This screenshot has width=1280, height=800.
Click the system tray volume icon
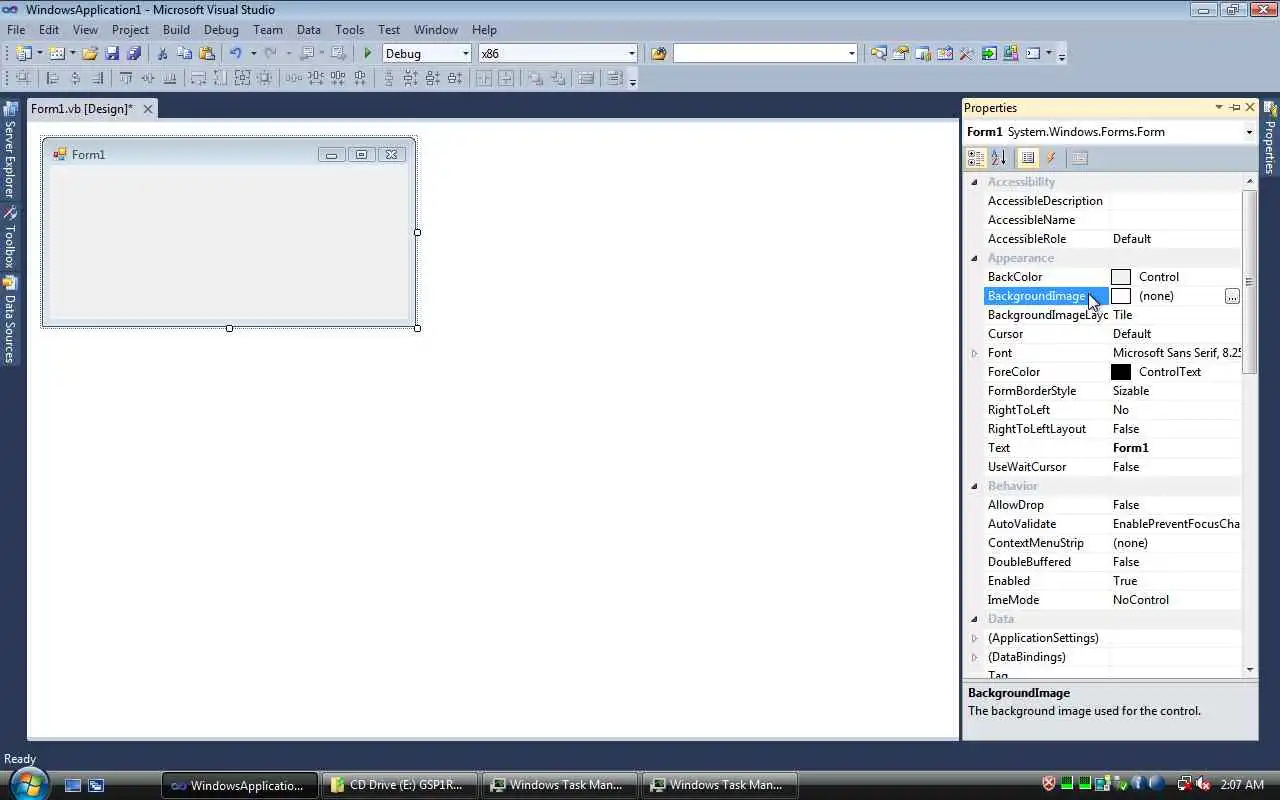pos(1204,784)
